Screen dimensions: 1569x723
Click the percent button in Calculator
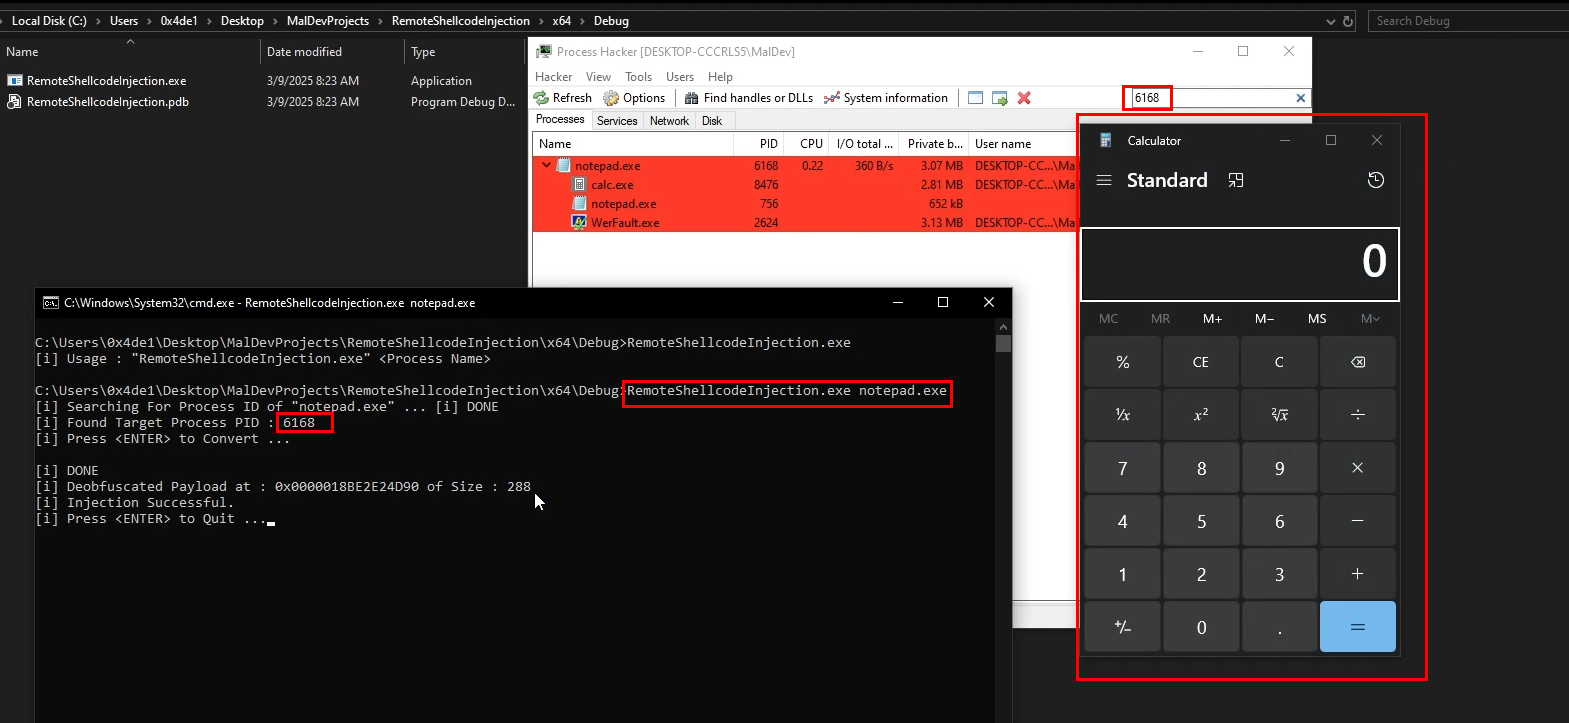[1123, 362]
